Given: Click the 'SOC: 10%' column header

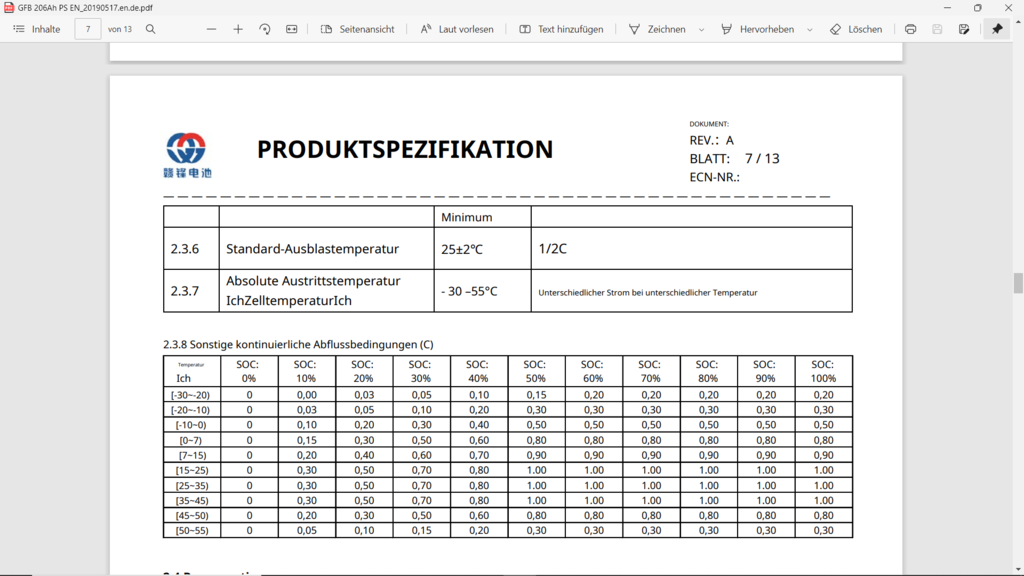Looking at the screenshot, I should click(305, 371).
